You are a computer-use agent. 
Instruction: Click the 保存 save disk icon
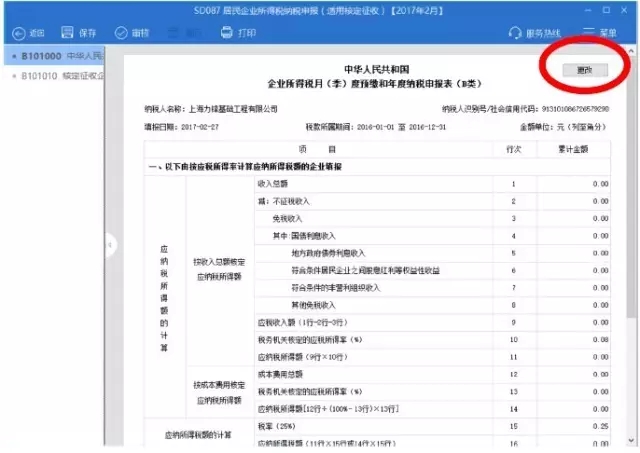(67, 32)
